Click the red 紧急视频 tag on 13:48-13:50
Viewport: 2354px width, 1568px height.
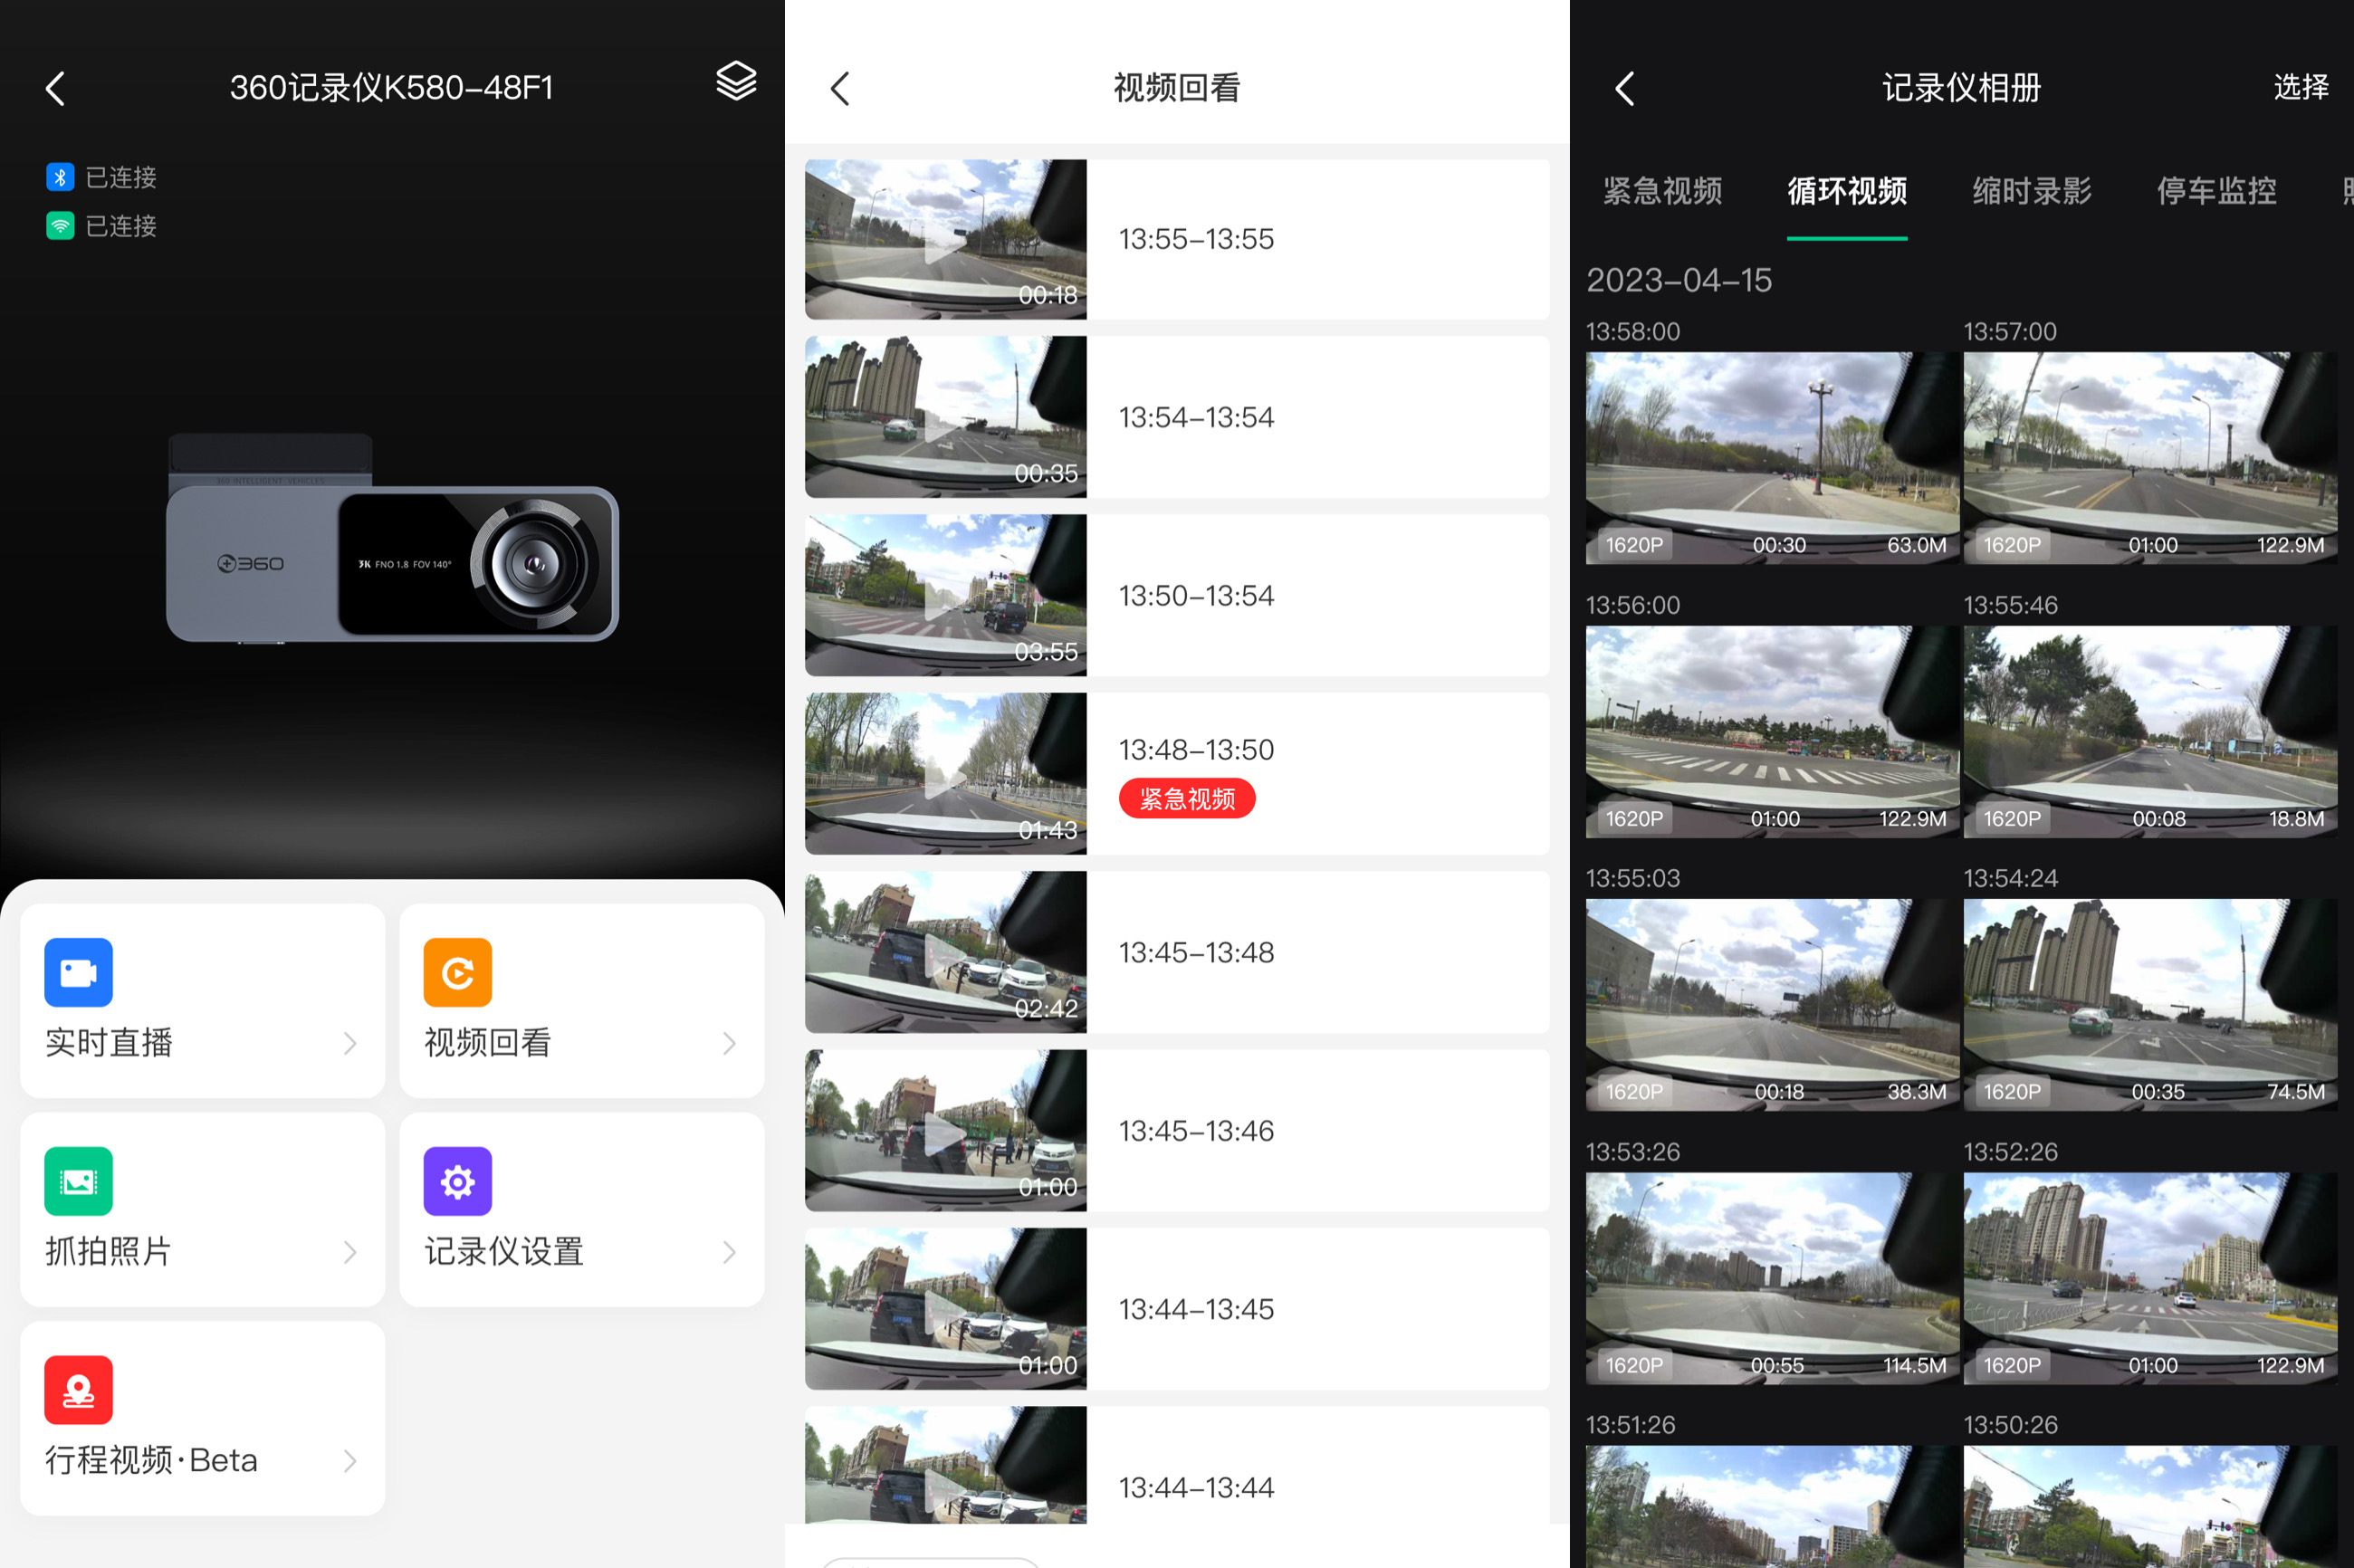pyautogui.click(x=1186, y=798)
